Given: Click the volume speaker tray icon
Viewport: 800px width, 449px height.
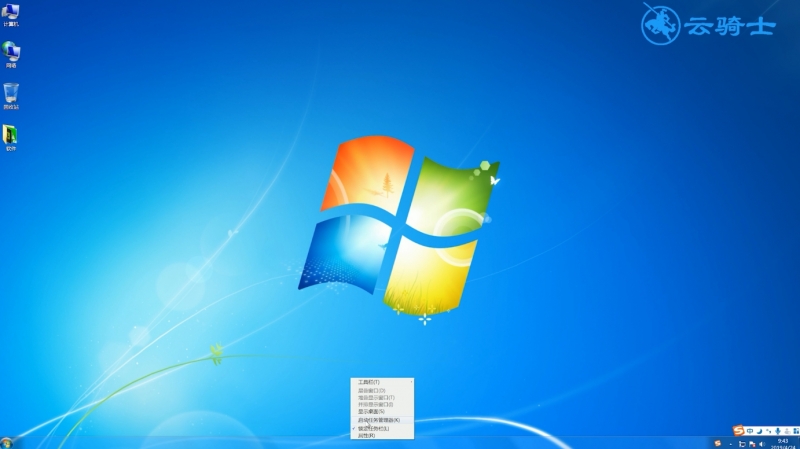Looking at the screenshot, I should [x=762, y=444].
